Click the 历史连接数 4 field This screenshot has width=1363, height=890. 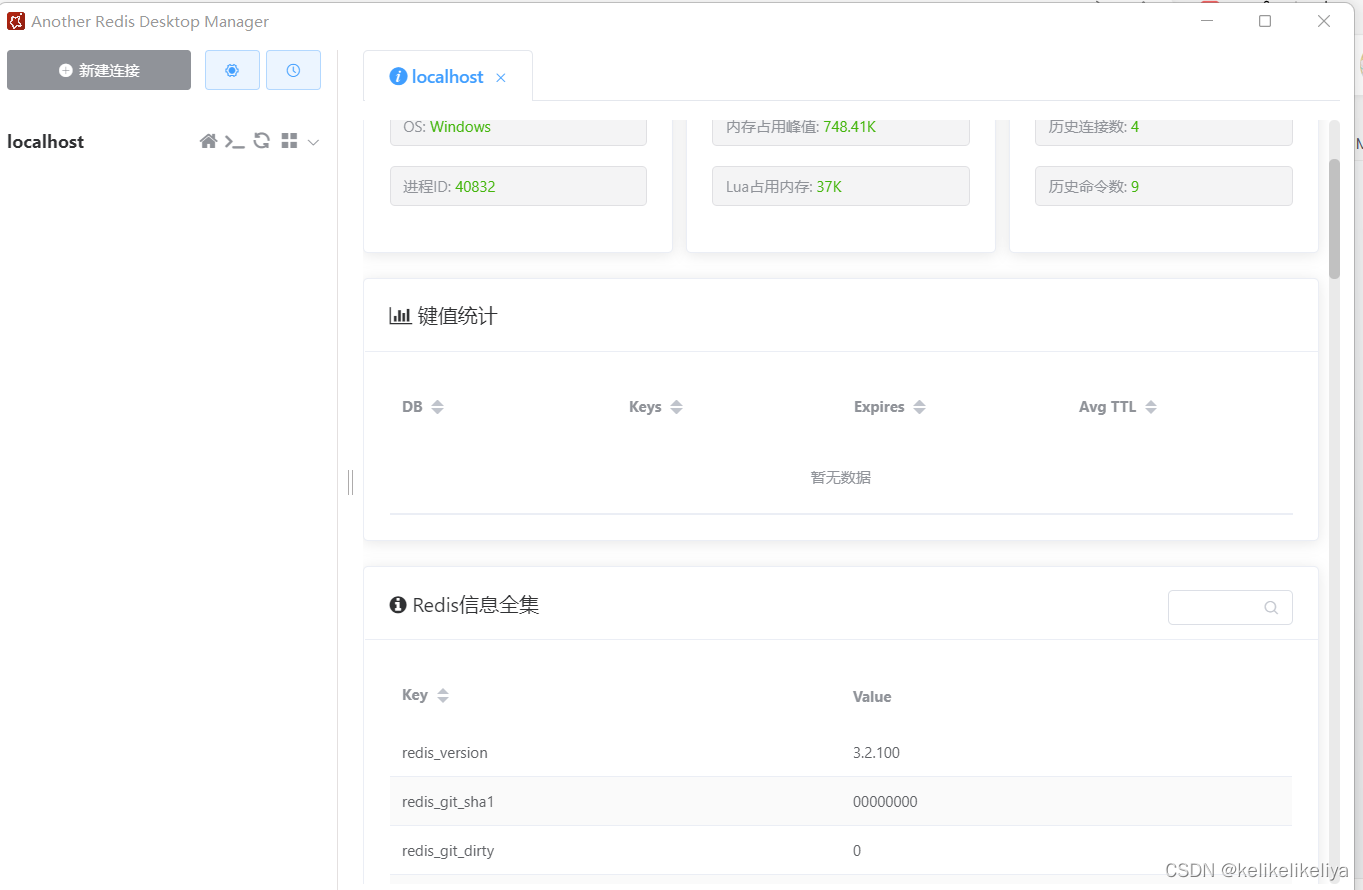tap(1164, 128)
